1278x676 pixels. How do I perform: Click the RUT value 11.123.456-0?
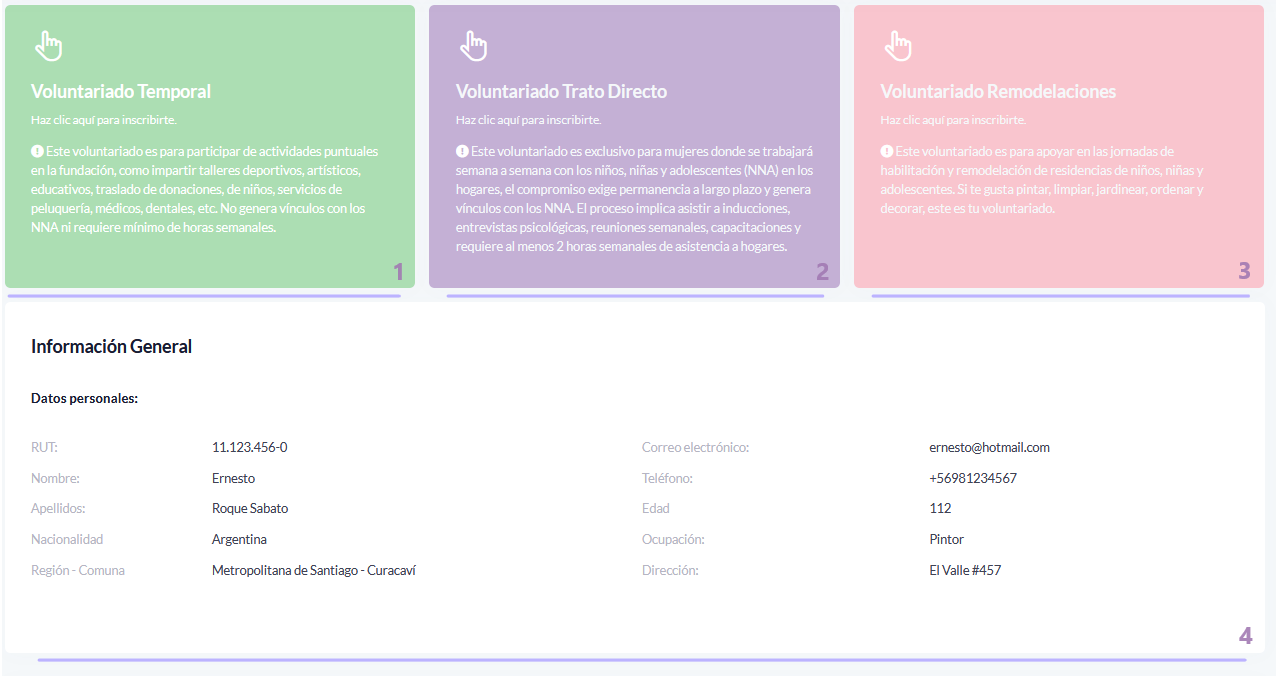249,448
